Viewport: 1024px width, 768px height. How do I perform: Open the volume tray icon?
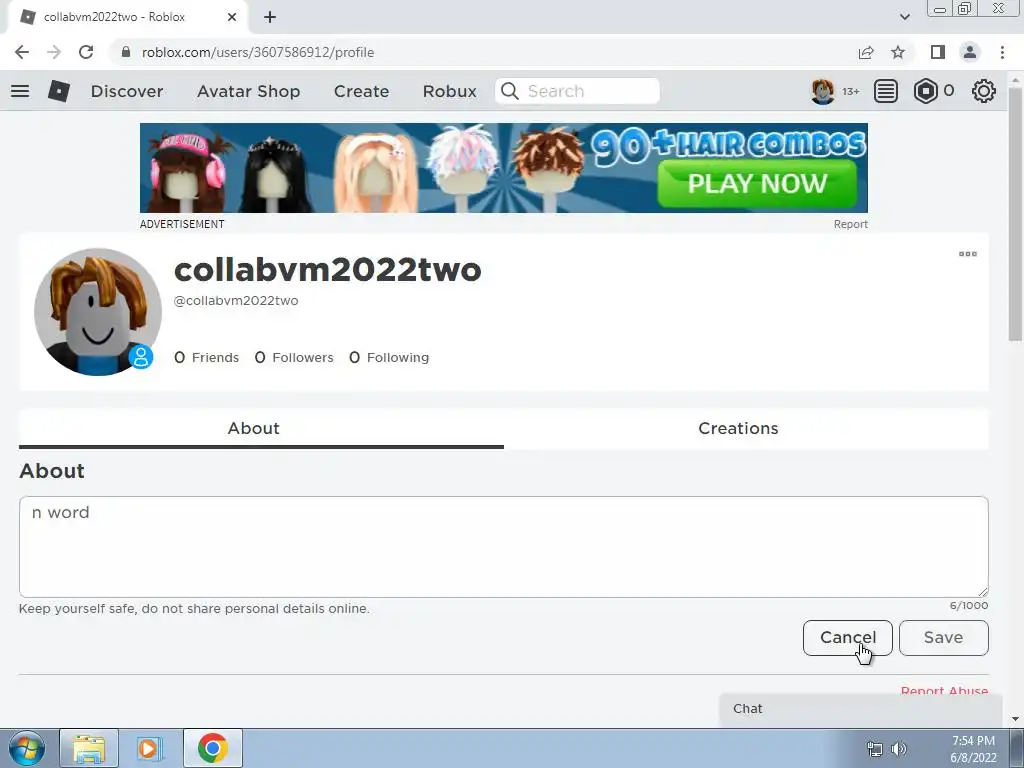pyautogui.click(x=899, y=749)
